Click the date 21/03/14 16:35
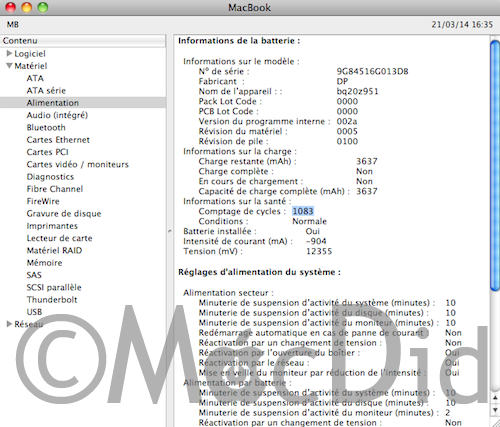This screenshot has height=427, width=500. (462, 25)
